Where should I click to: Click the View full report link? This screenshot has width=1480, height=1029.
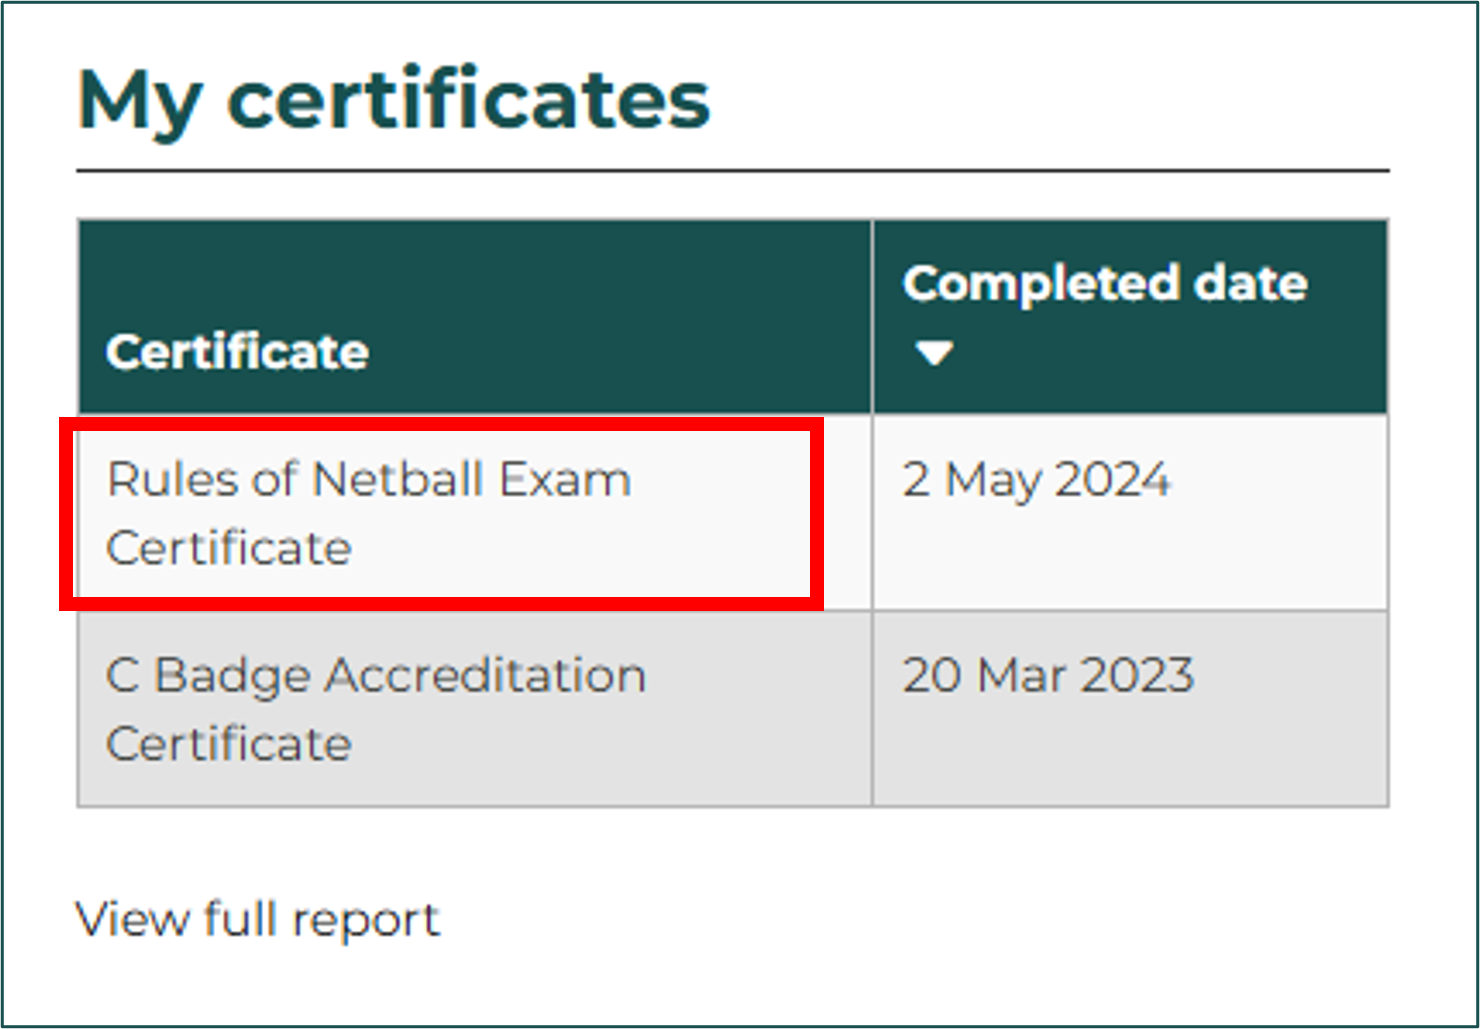(257, 919)
